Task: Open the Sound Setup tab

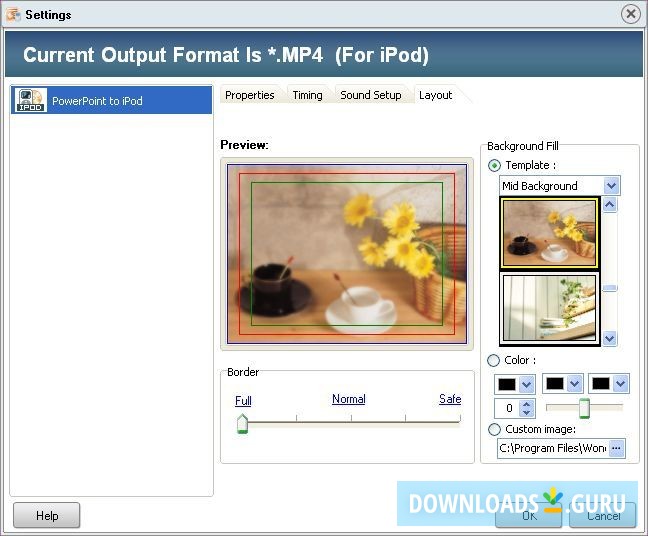Action: [371, 95]
